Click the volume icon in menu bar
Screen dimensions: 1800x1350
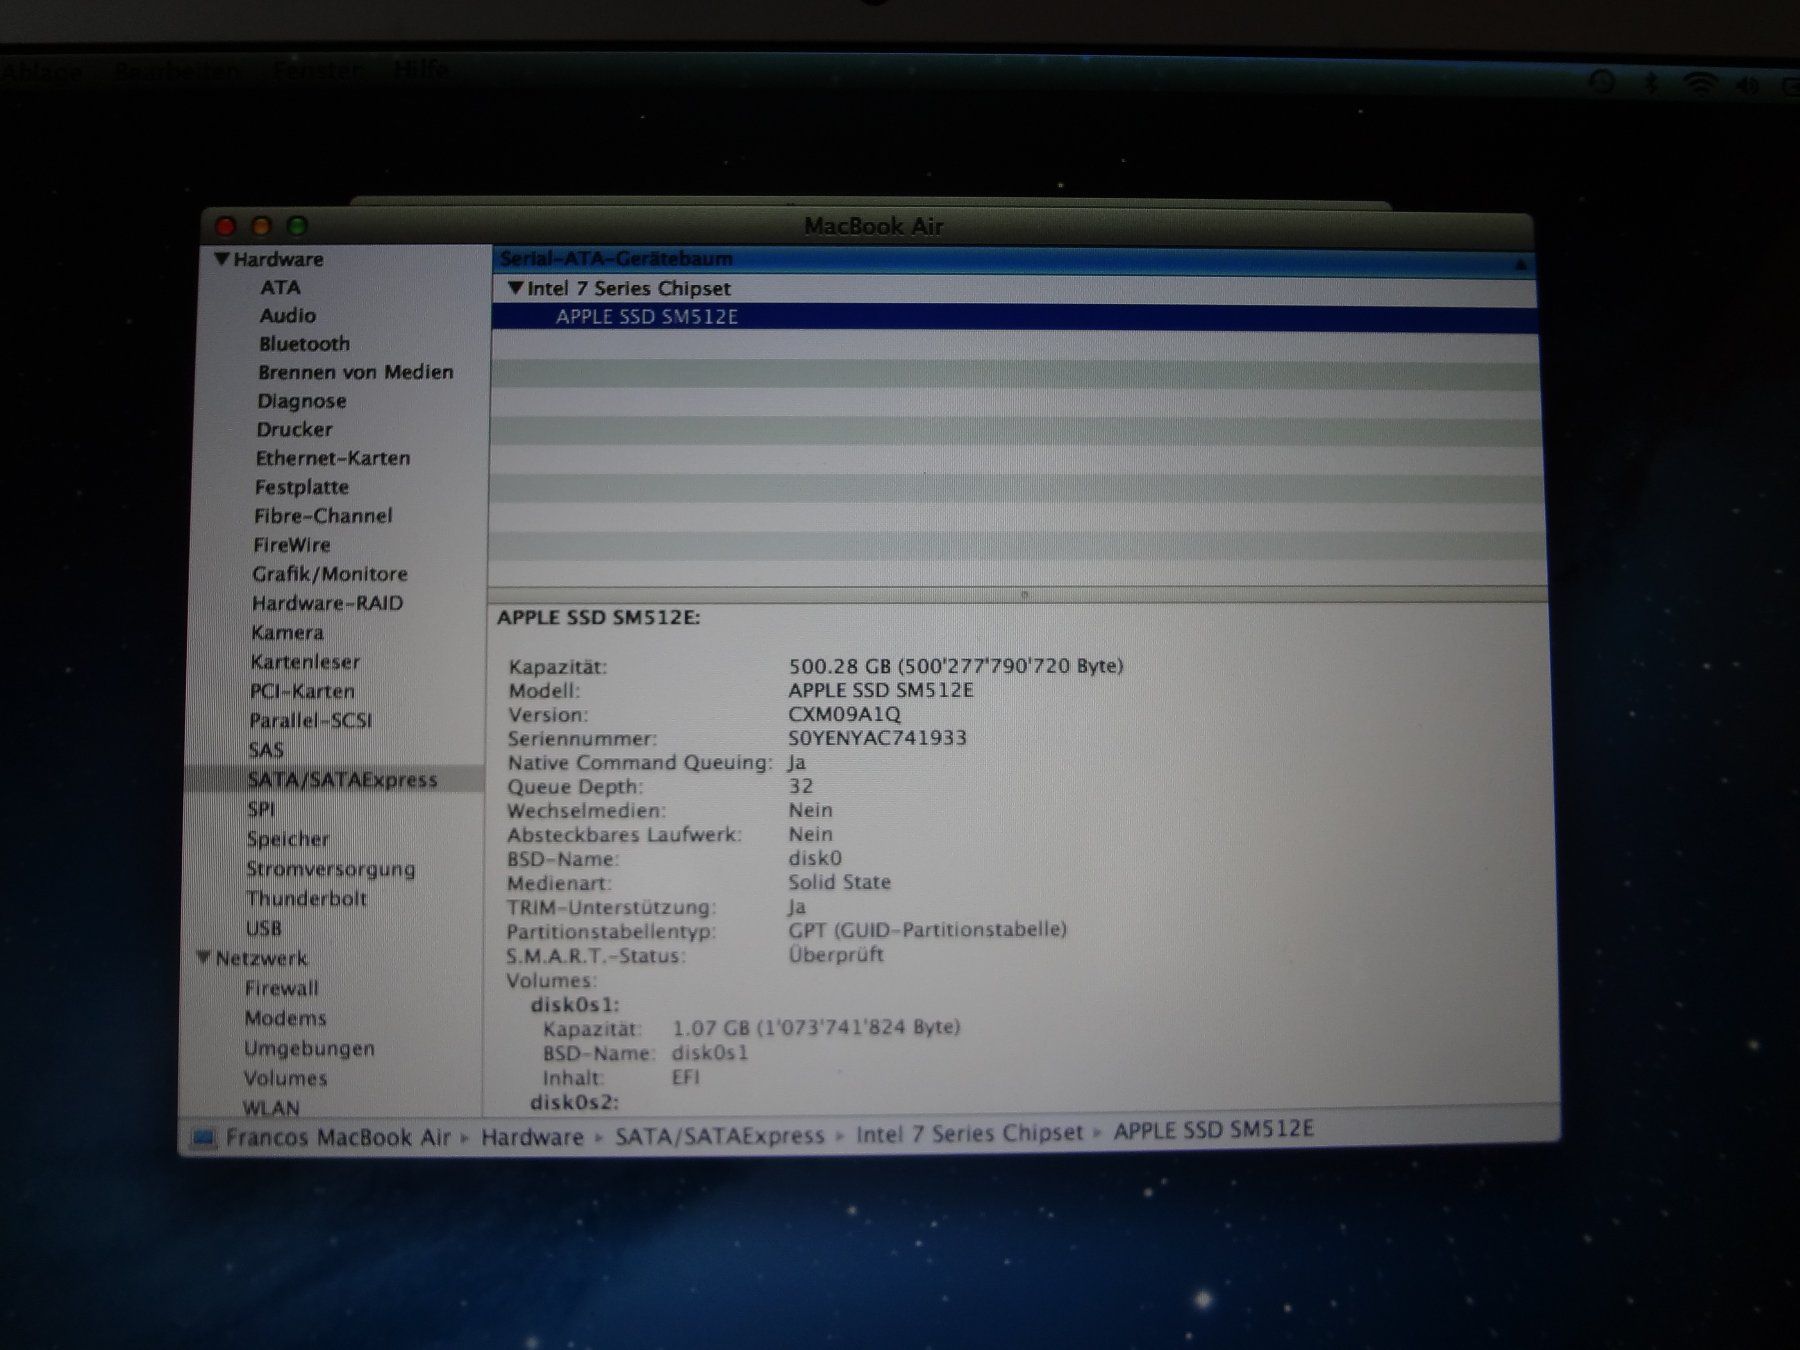coord(1746,86)
